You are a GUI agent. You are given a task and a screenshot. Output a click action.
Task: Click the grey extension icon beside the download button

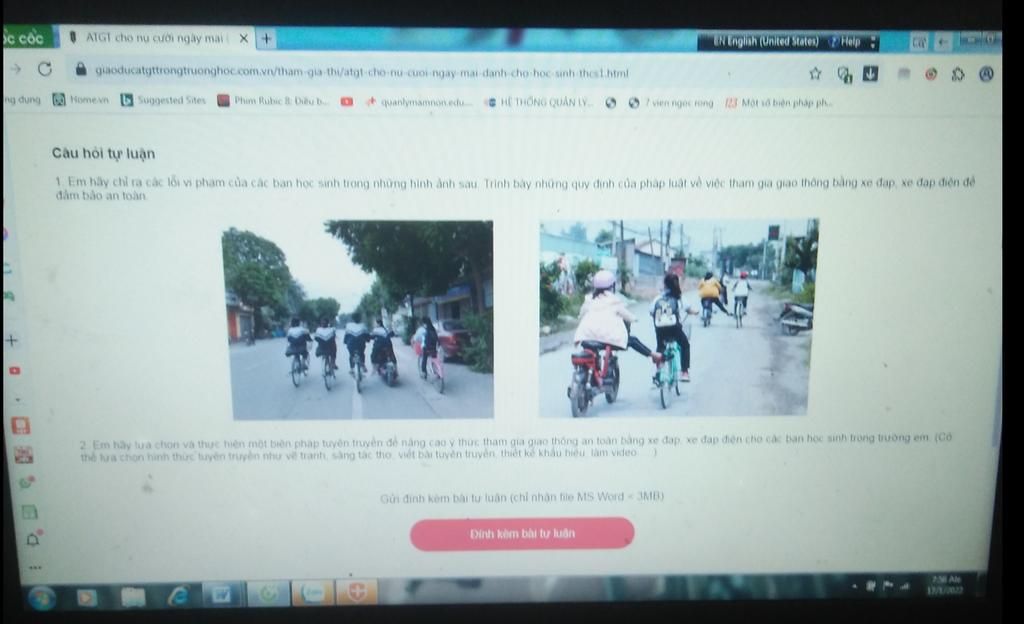903,74
